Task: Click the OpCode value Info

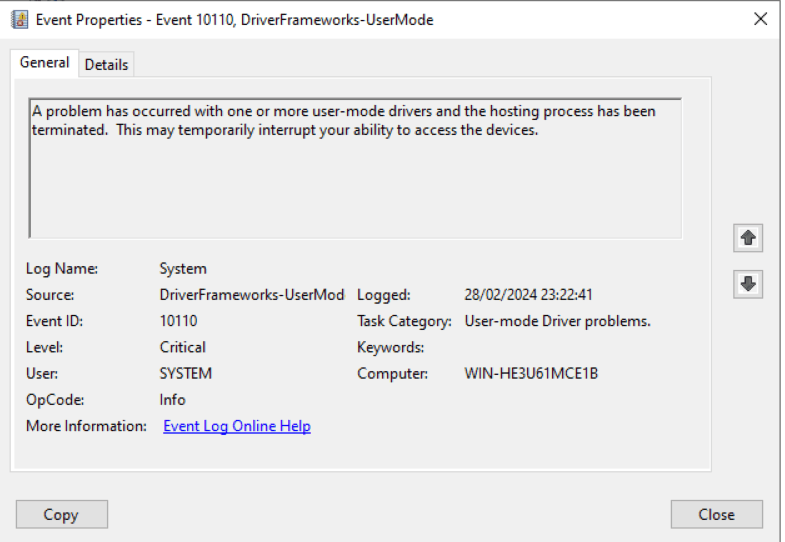Action: coord(172,400)
